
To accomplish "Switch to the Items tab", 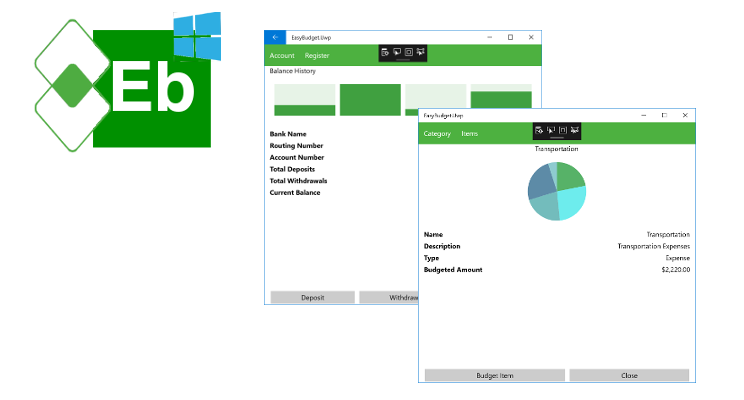I will coord(469,134).
